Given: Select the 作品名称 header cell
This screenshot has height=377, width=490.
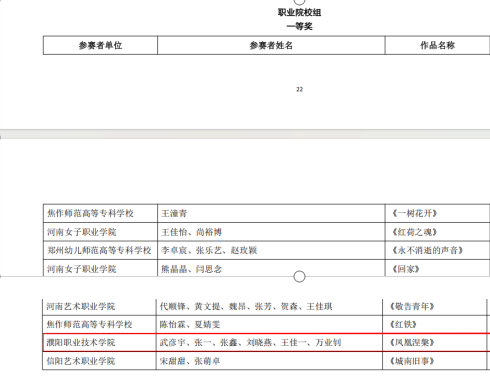Looking at the screenshot, I should [x=437, y=45].
